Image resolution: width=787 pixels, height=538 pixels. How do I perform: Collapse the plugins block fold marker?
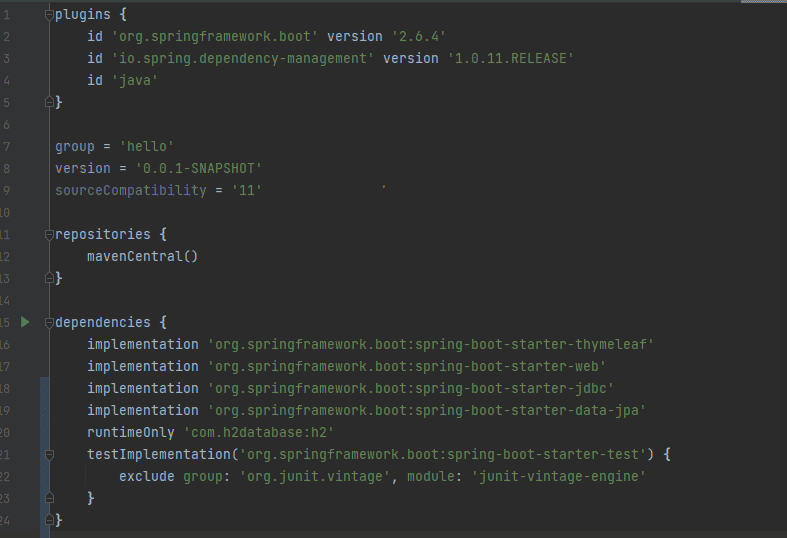pyautogui.click(x=48, y=15)
